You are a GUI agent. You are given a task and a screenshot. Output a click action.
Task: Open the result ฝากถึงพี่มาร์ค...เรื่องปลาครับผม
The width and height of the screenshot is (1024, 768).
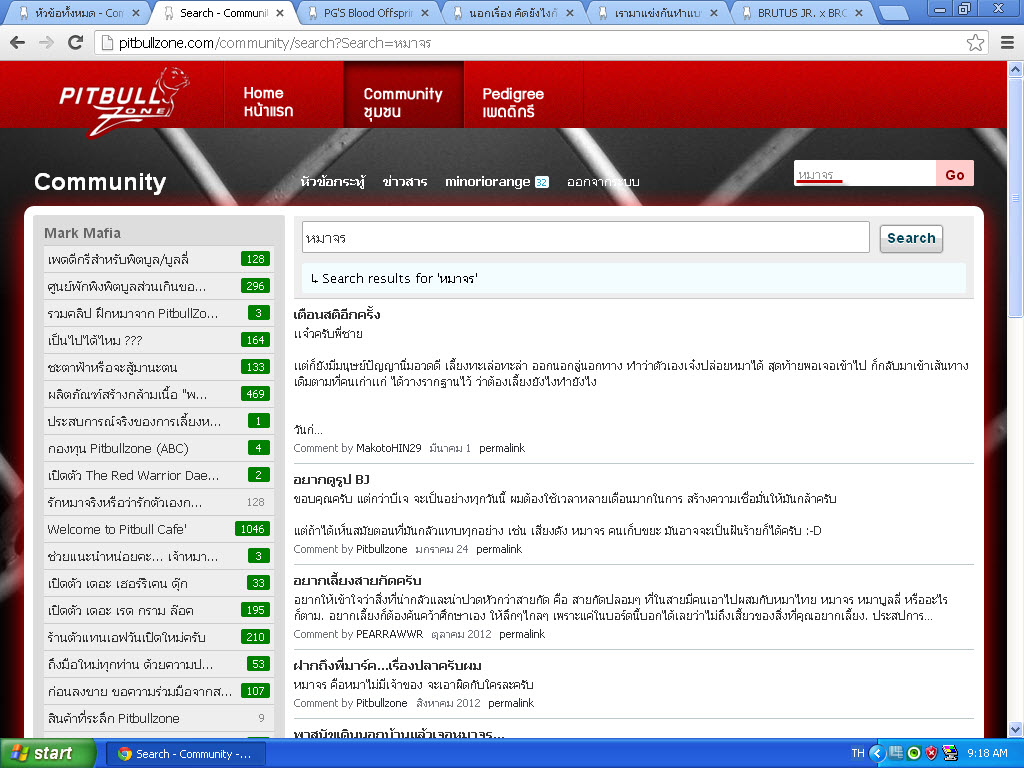(x=387, y=665)
